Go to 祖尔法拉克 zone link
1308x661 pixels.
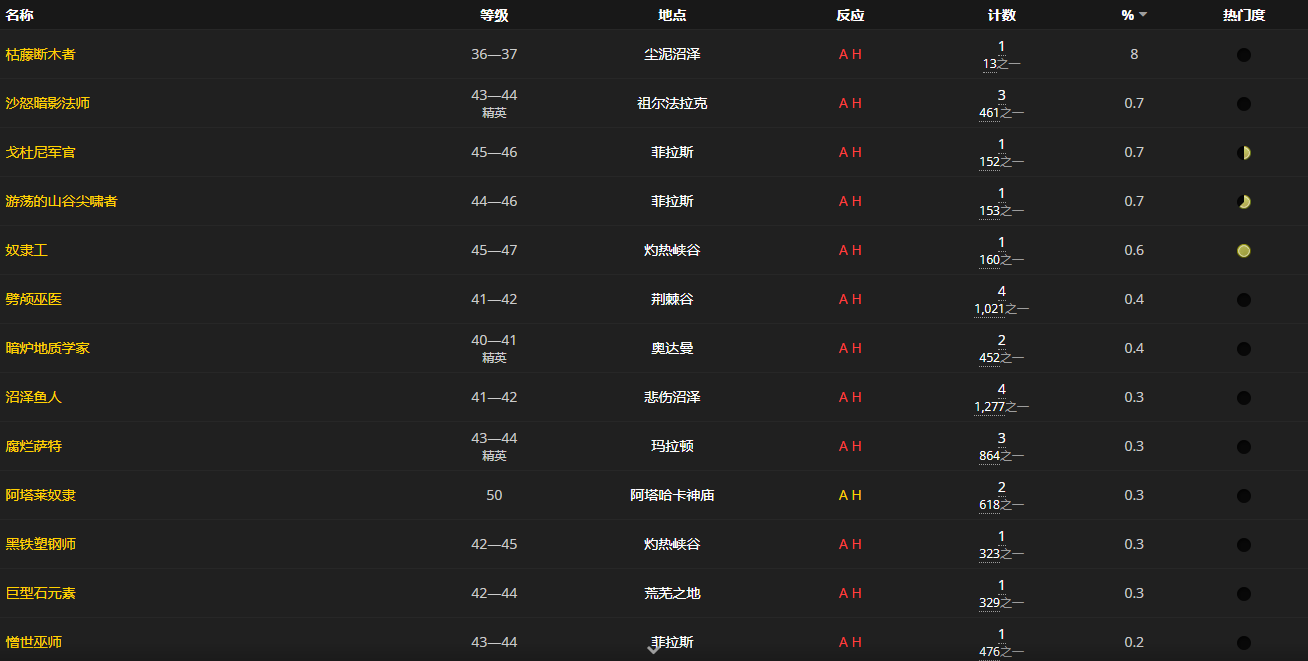(x=672, y=103)
